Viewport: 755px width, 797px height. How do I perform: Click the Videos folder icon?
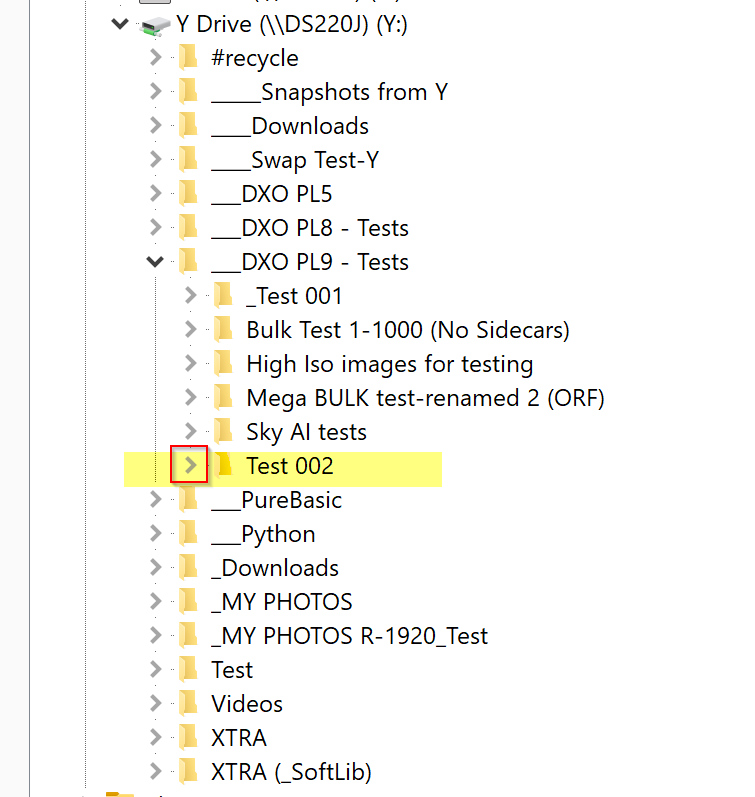click(189, 704)
